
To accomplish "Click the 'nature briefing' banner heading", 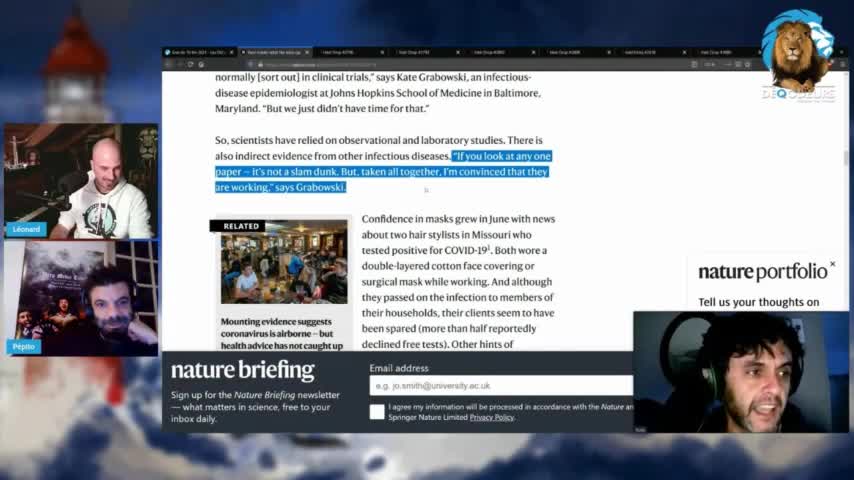I will pos(243,370).
